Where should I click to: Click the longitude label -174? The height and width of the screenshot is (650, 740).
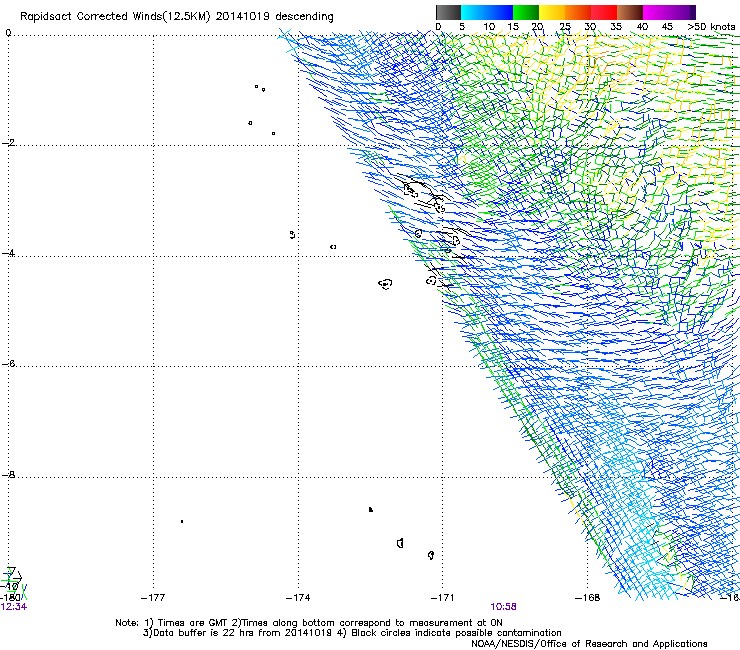(x=298, y=598)
